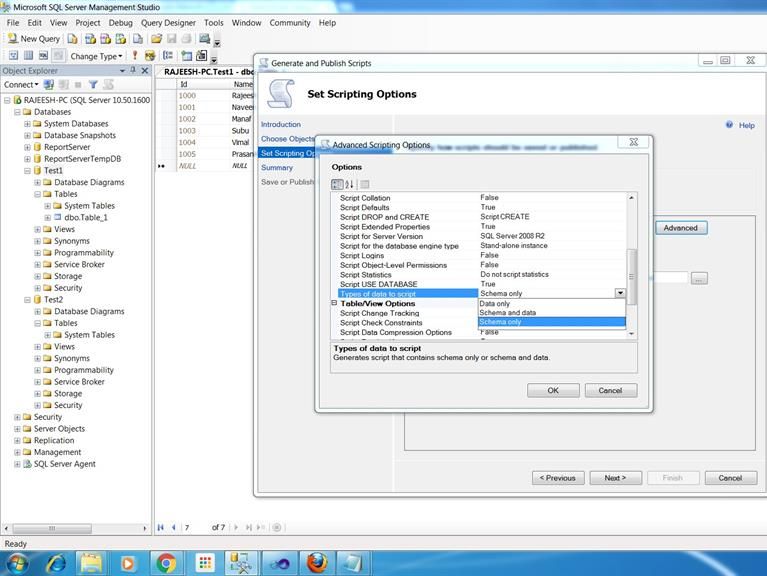Click the Connect Object Explorer server icon

48,85
